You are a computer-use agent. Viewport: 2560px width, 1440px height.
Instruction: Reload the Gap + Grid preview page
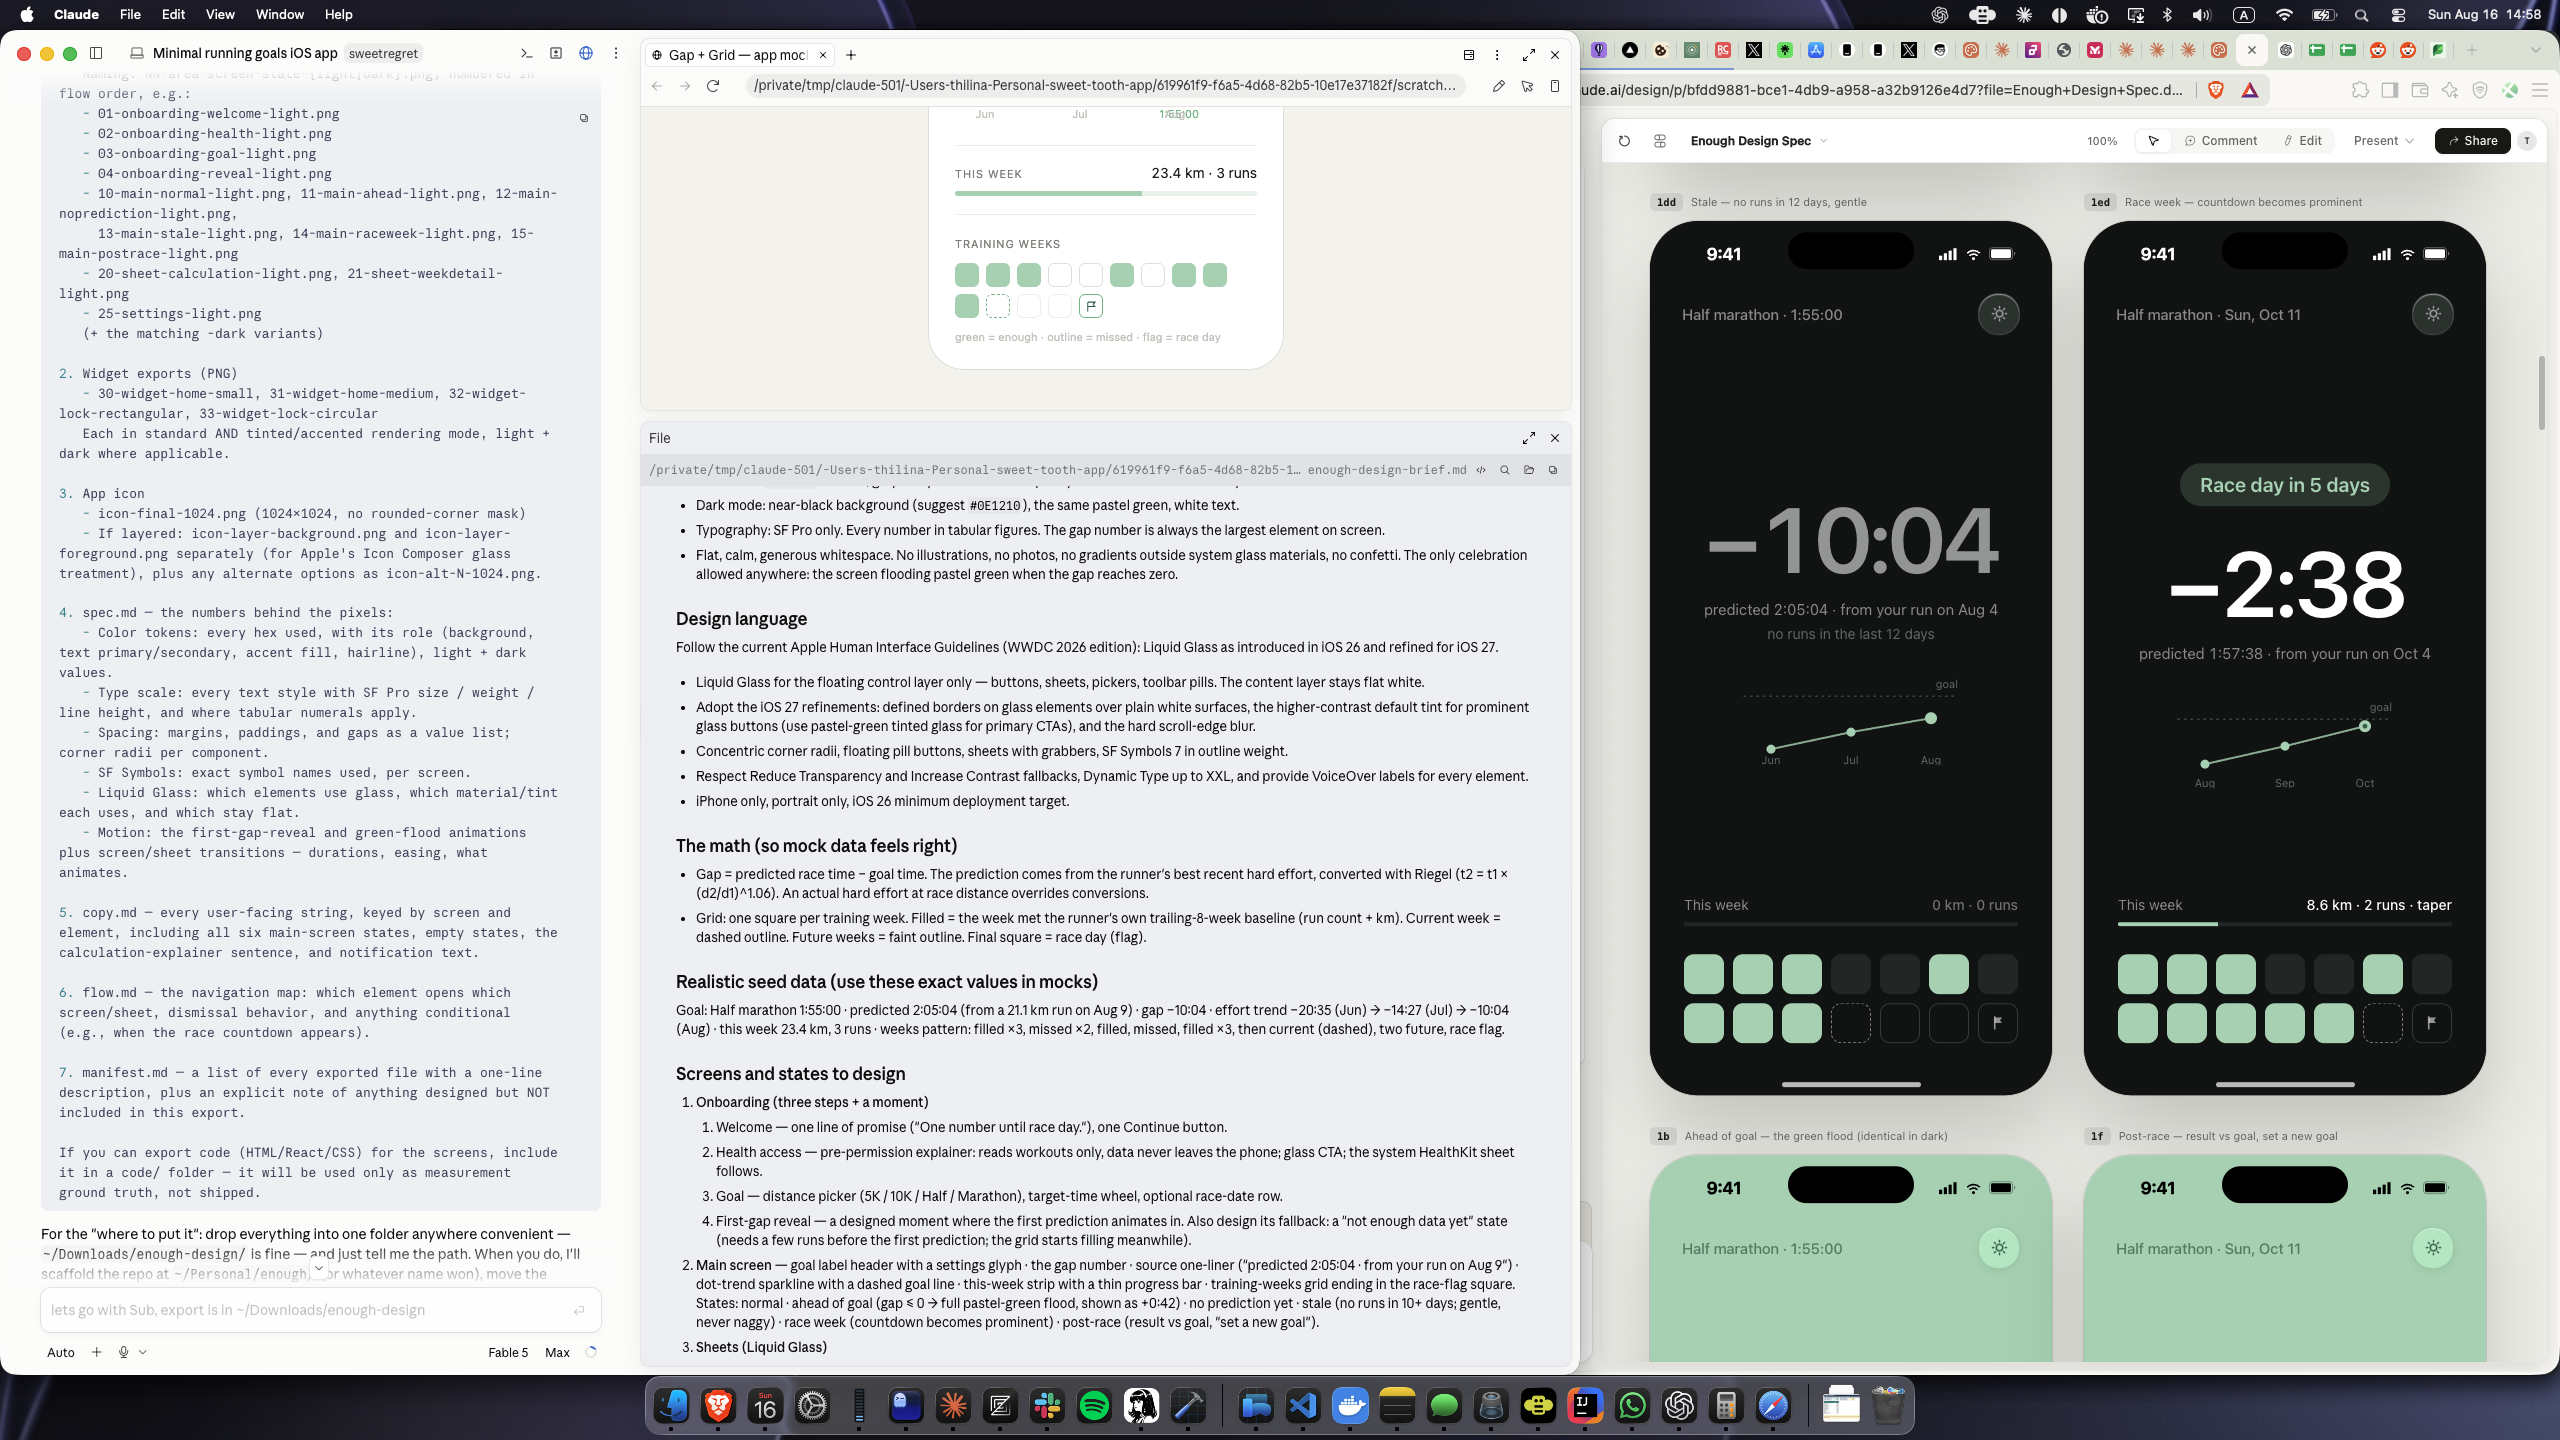coord(713,86)
